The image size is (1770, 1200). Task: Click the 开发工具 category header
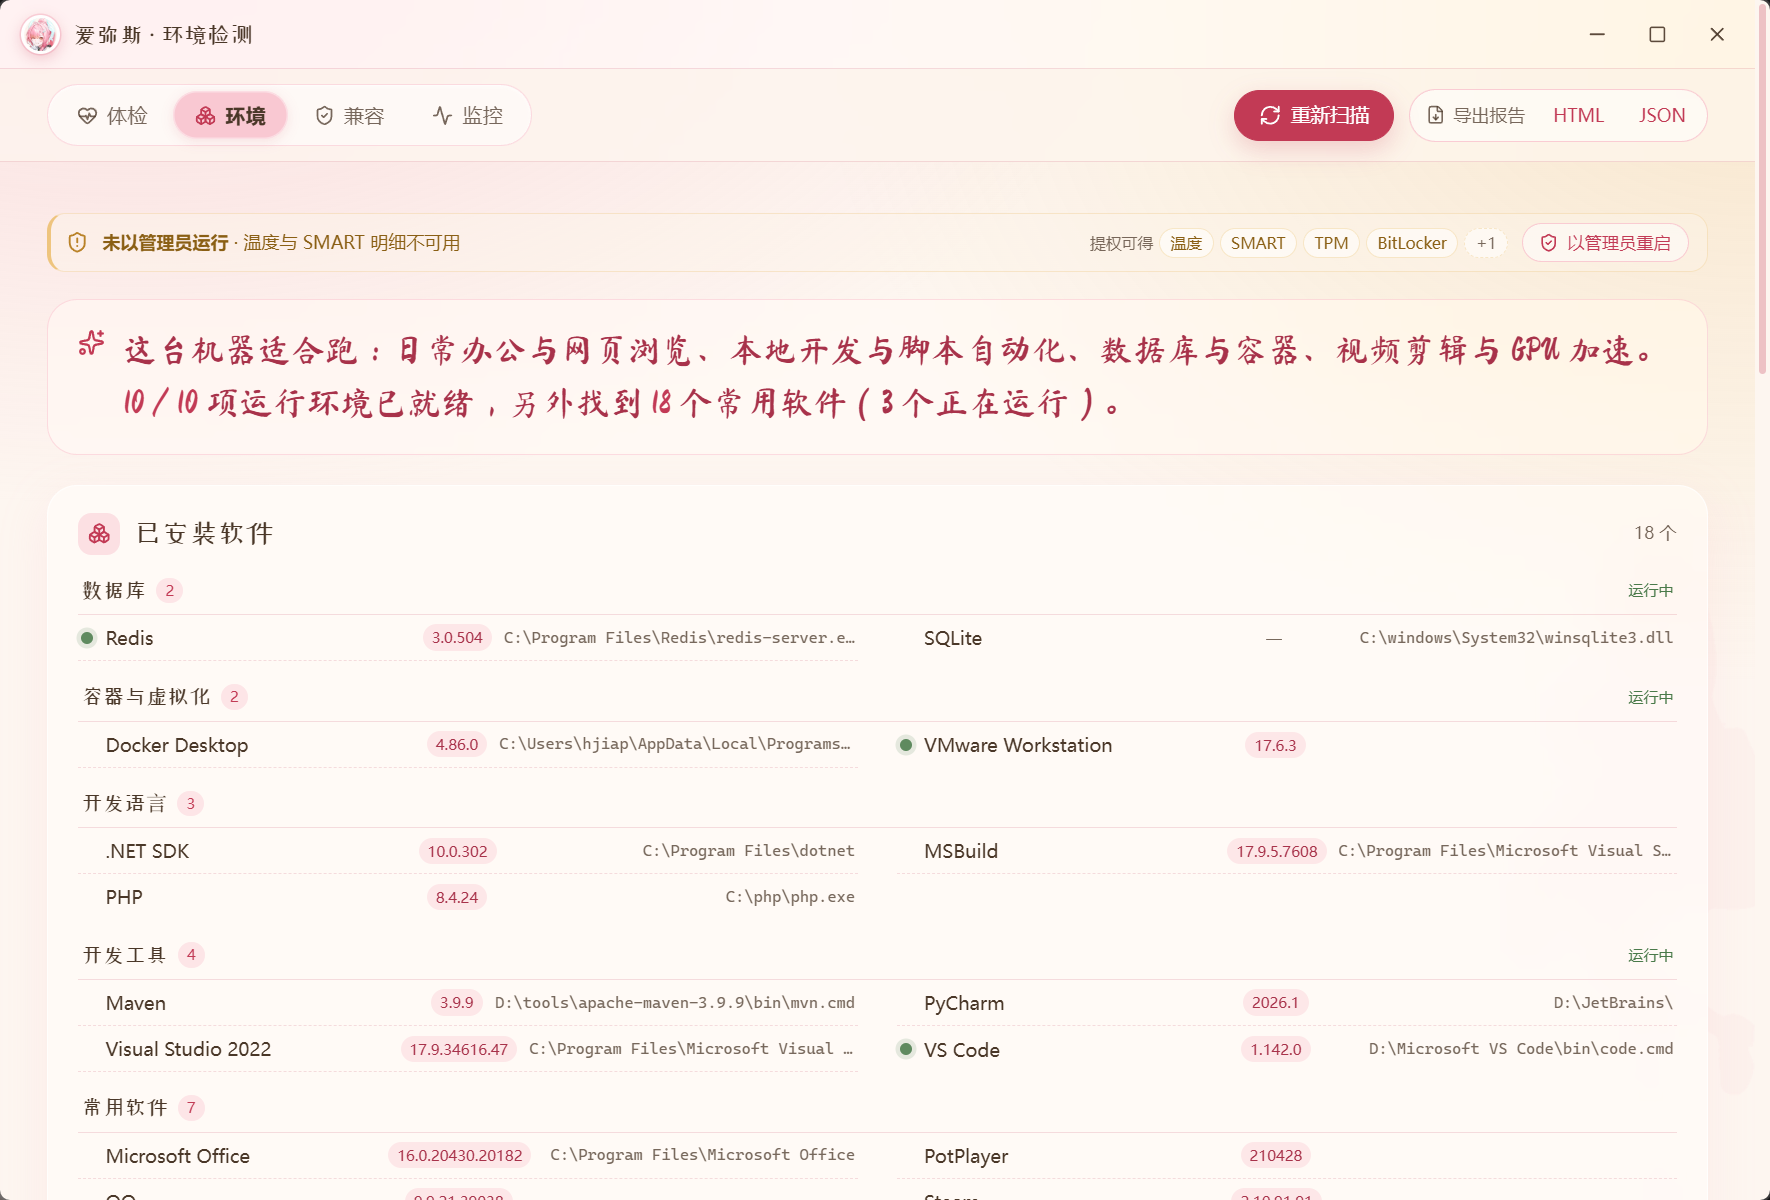coord(125,955)
